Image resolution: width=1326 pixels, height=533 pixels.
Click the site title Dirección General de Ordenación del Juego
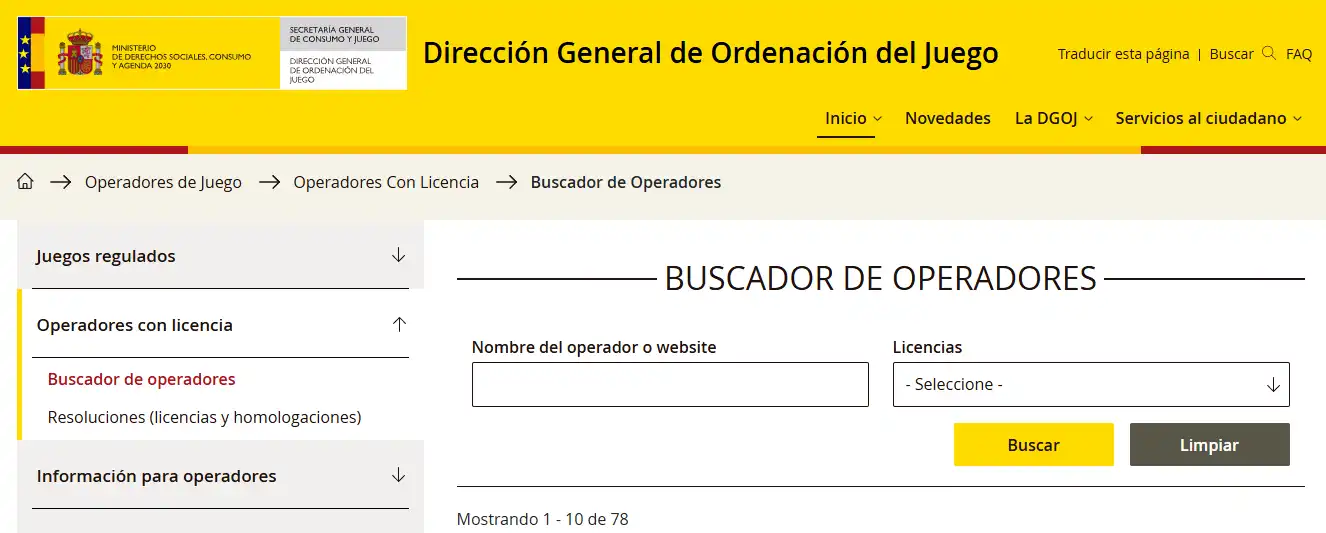coord(711,52)
